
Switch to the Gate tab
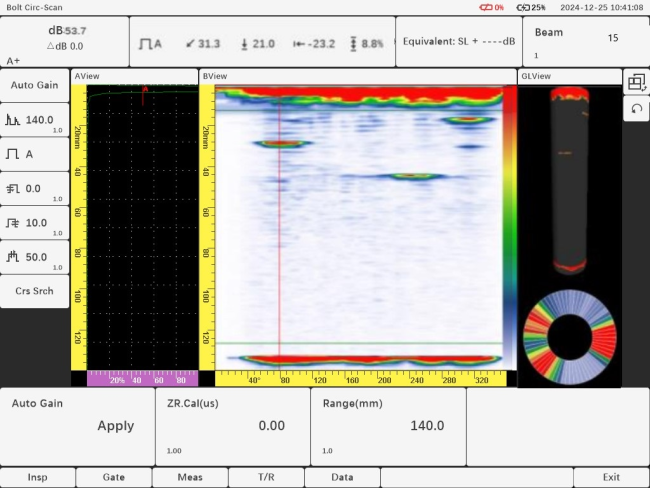click(x=113, y=477)
